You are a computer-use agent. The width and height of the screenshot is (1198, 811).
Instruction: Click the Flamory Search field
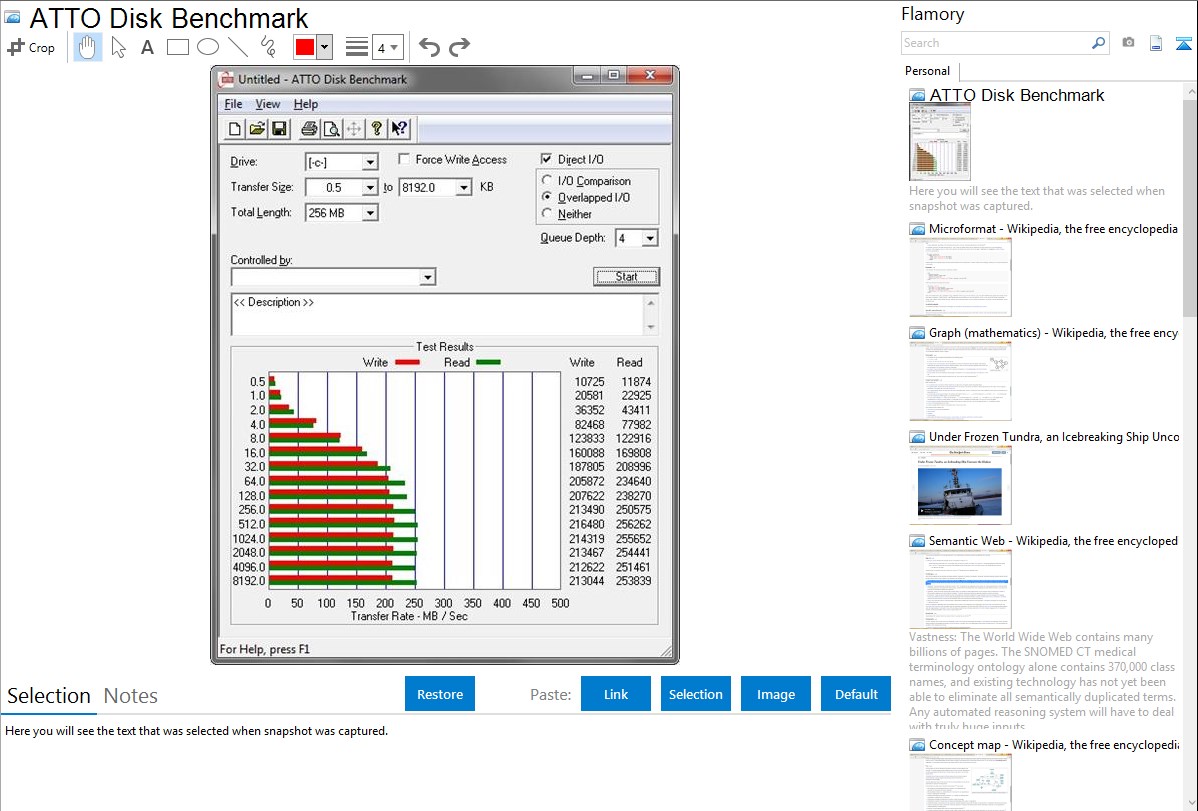tap(996, 43)
